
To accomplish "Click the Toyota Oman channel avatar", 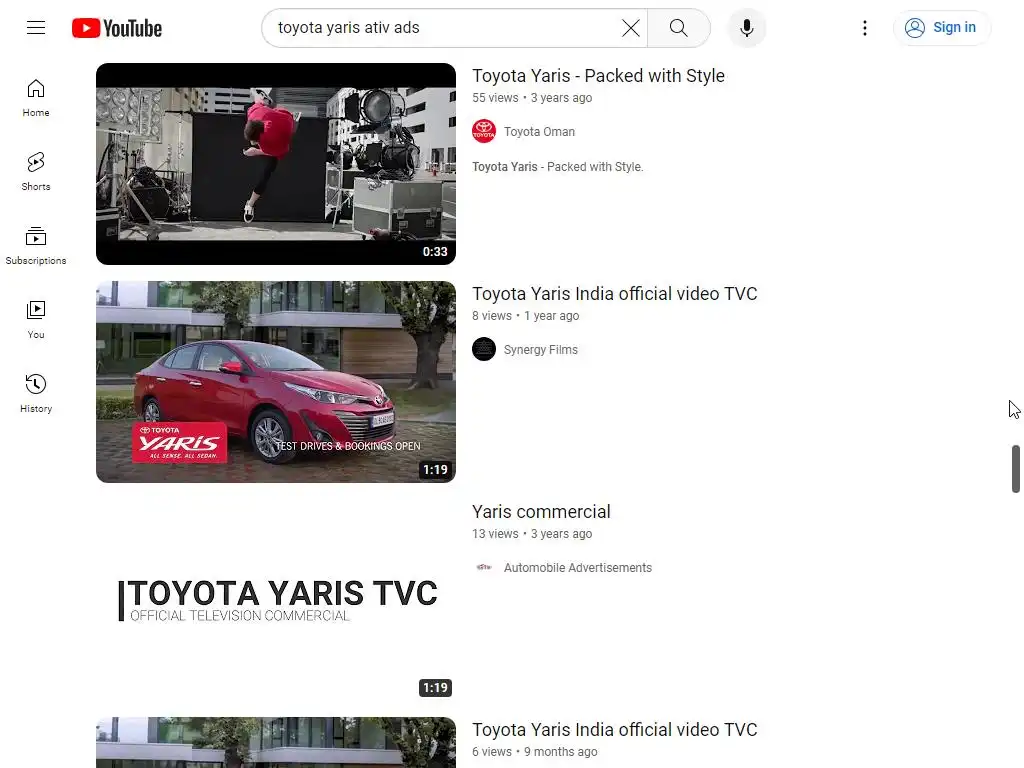I will tap(484, 131).
